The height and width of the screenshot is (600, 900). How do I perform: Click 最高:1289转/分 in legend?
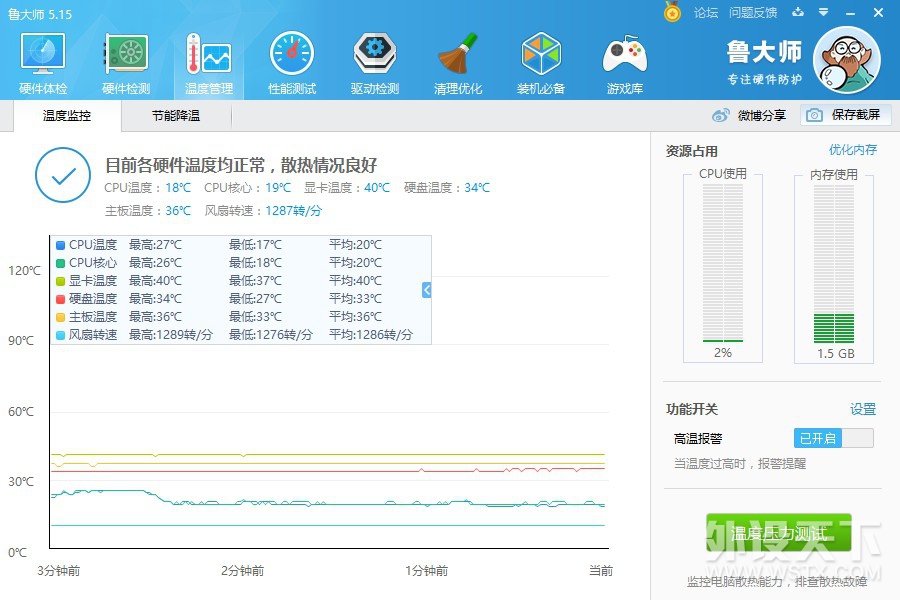(x=170, y=335)
